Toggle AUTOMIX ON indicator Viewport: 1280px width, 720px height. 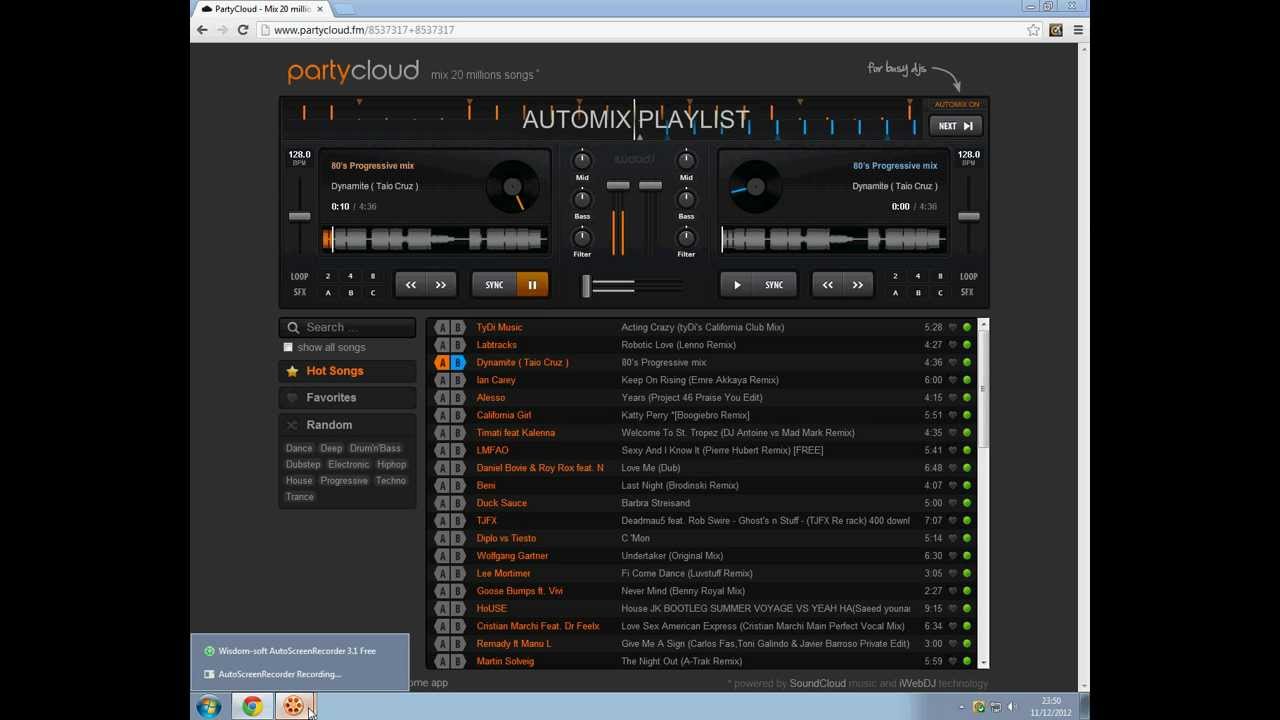point(957,104)
